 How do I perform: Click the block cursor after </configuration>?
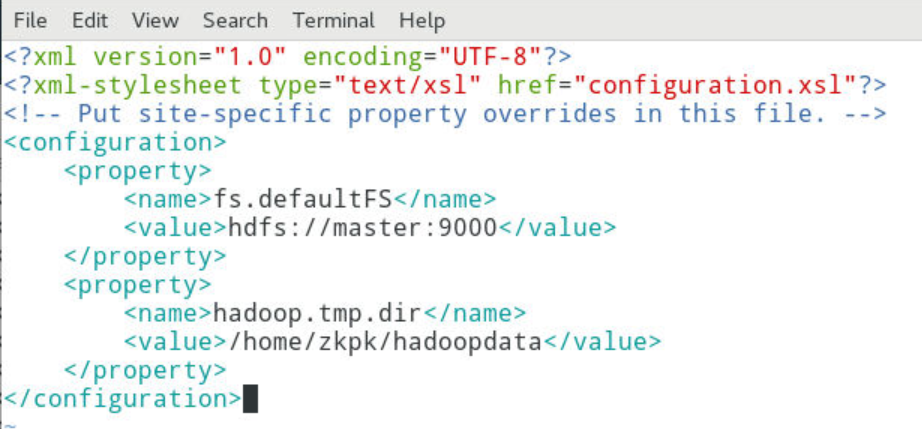250,398
